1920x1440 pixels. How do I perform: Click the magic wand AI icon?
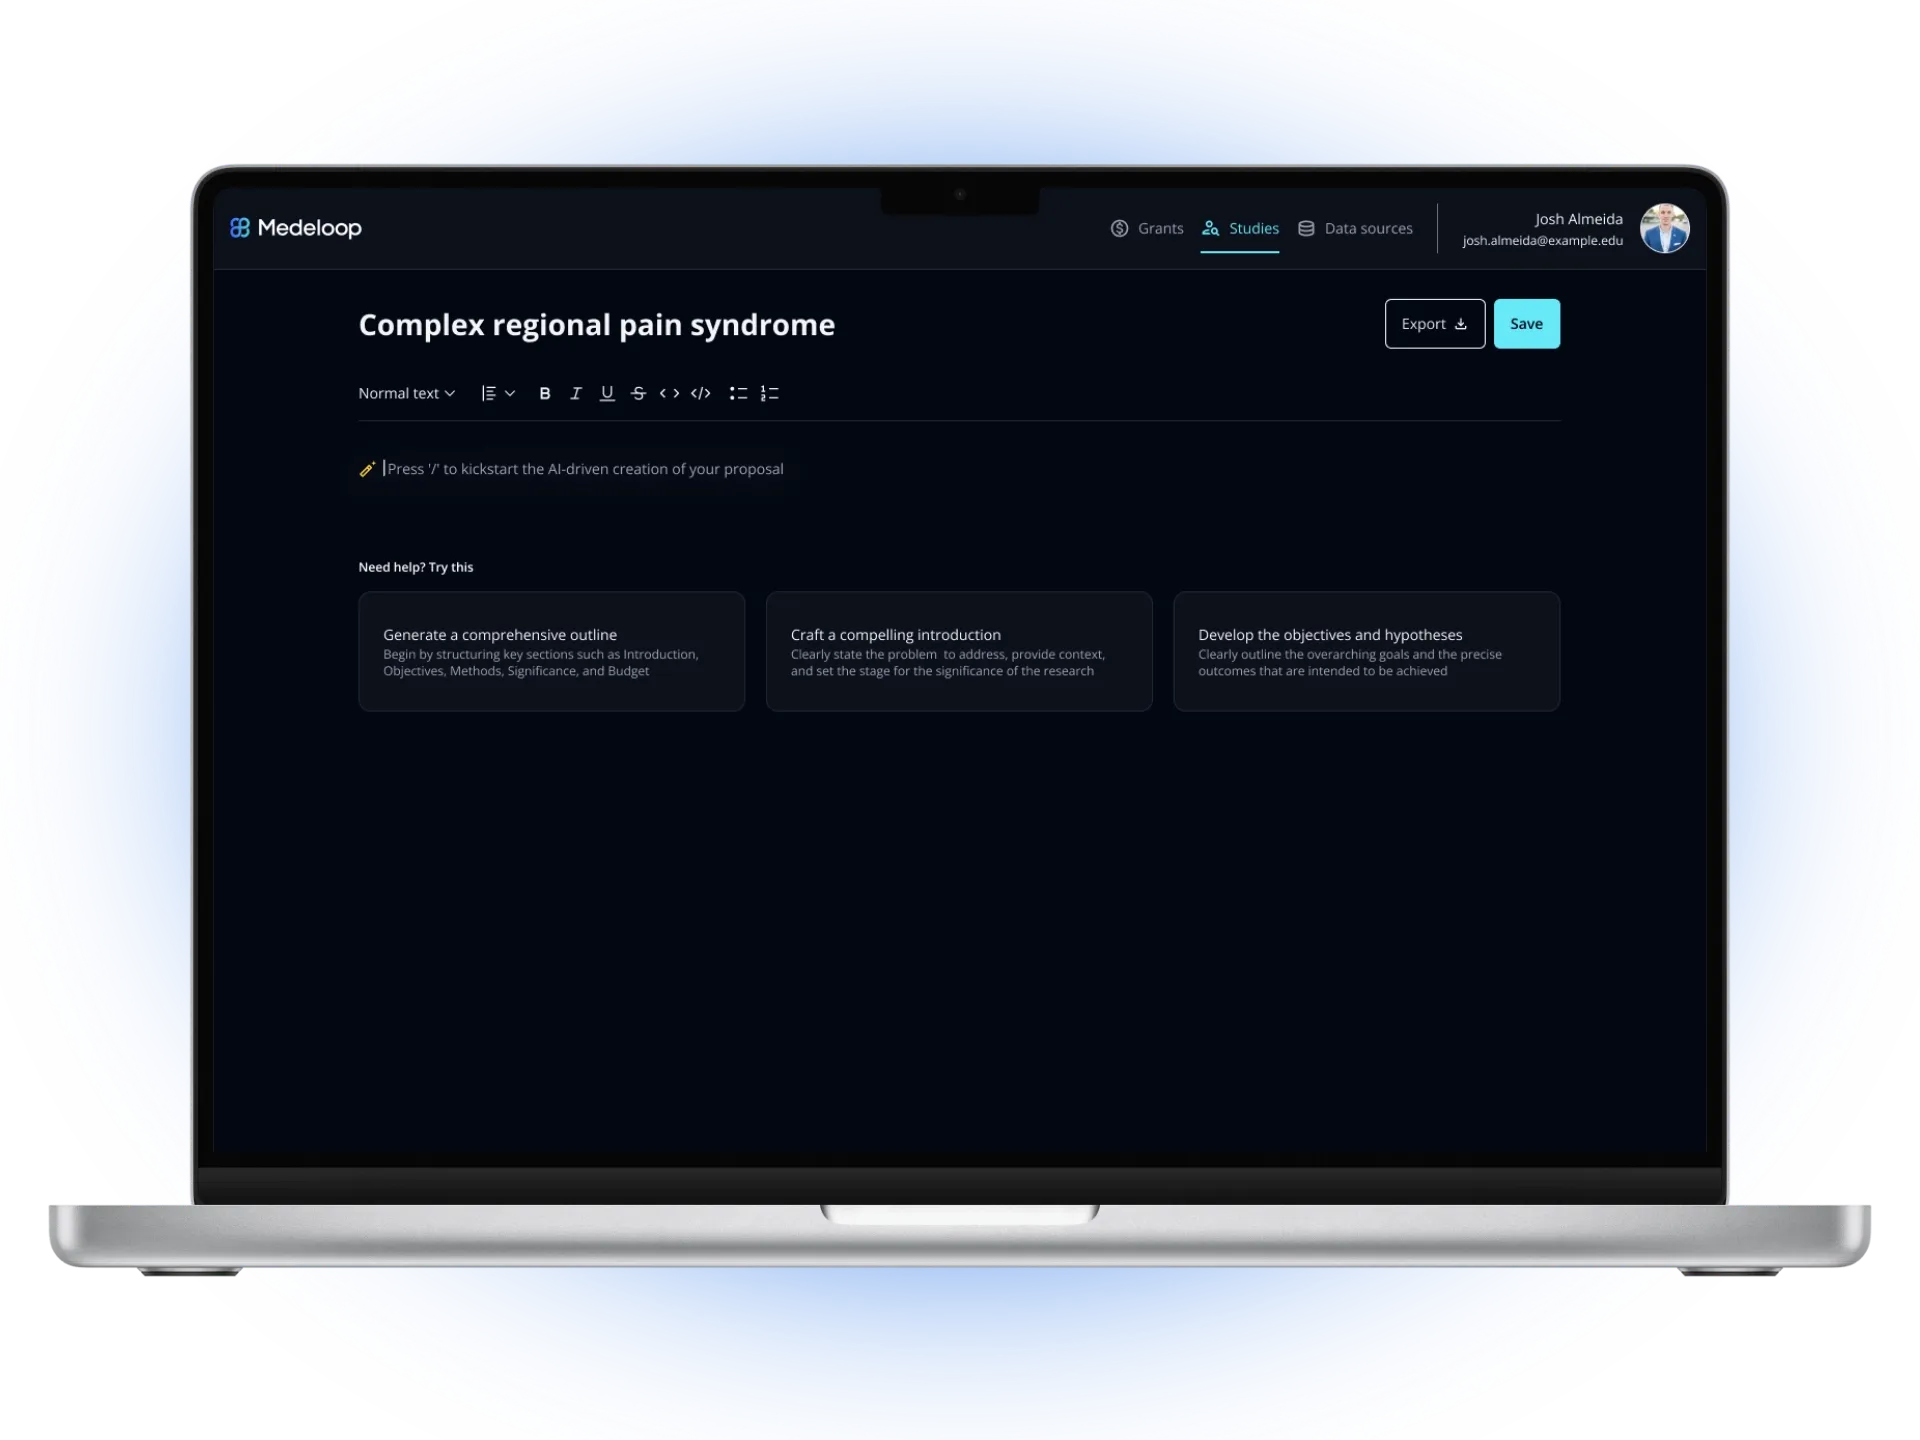click(x=367, y=469)
